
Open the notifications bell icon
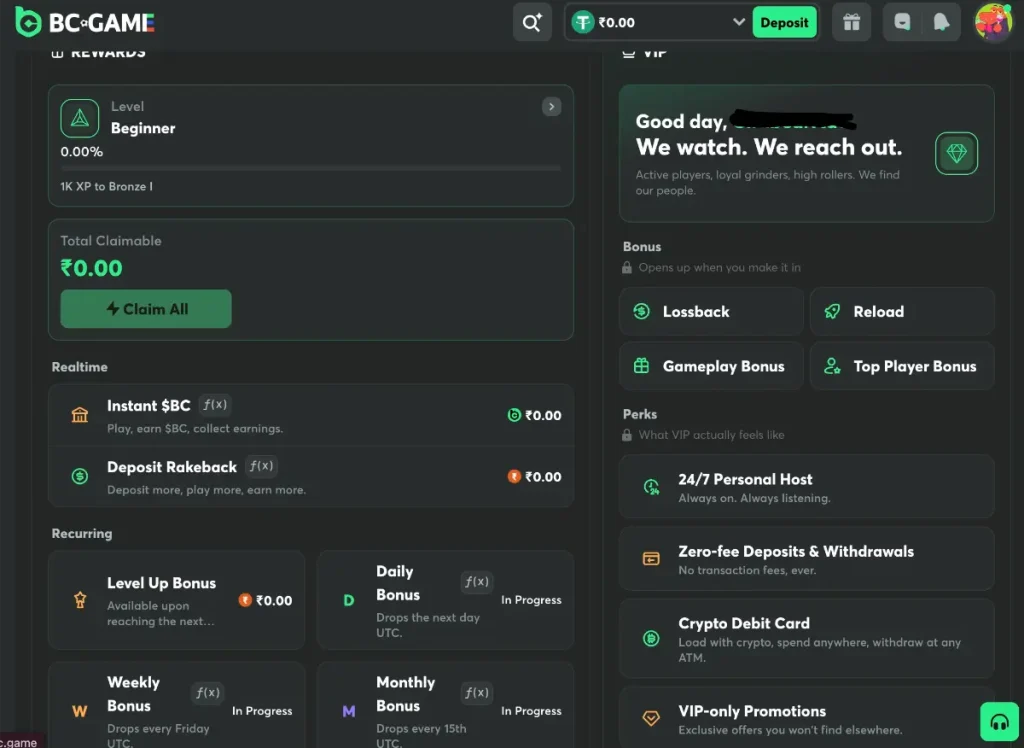coord(941,23)
